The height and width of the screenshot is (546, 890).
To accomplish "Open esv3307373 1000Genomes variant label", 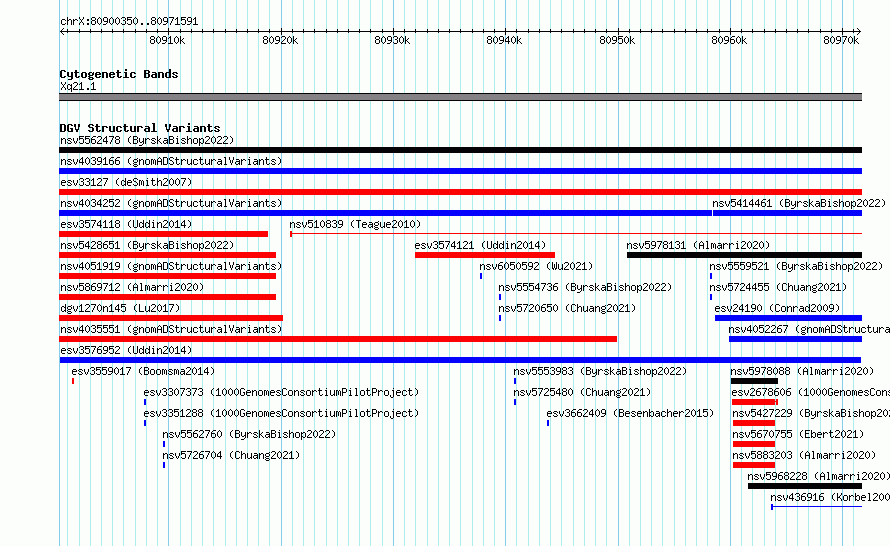I will click(281, 392).
